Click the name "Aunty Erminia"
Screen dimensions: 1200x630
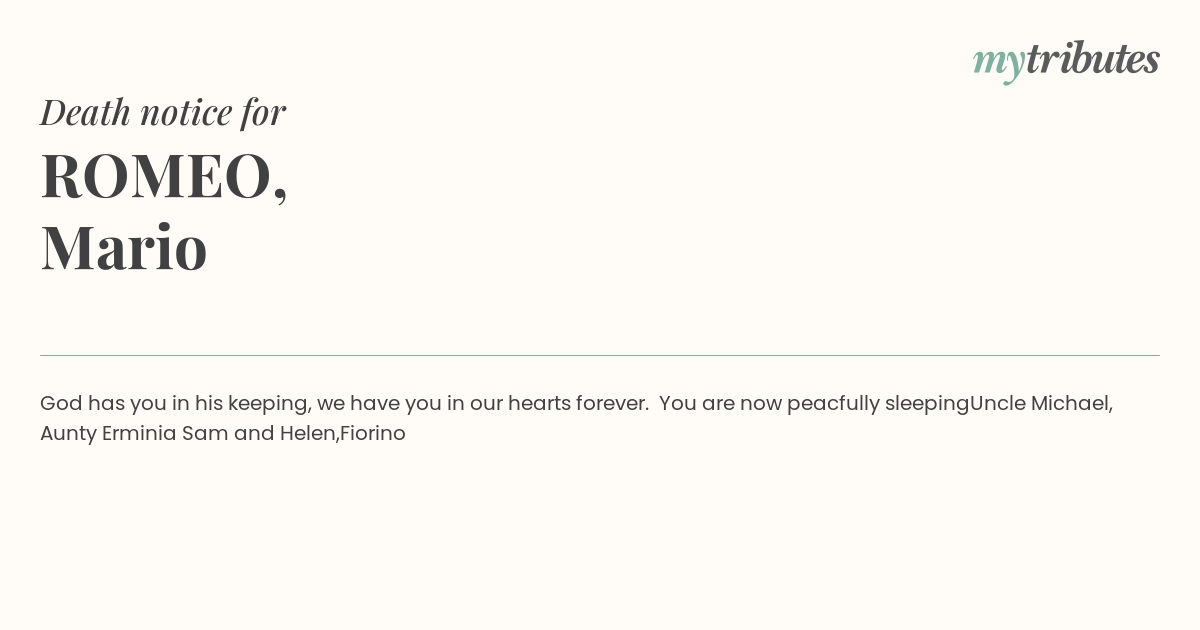(x=108, y=434)
